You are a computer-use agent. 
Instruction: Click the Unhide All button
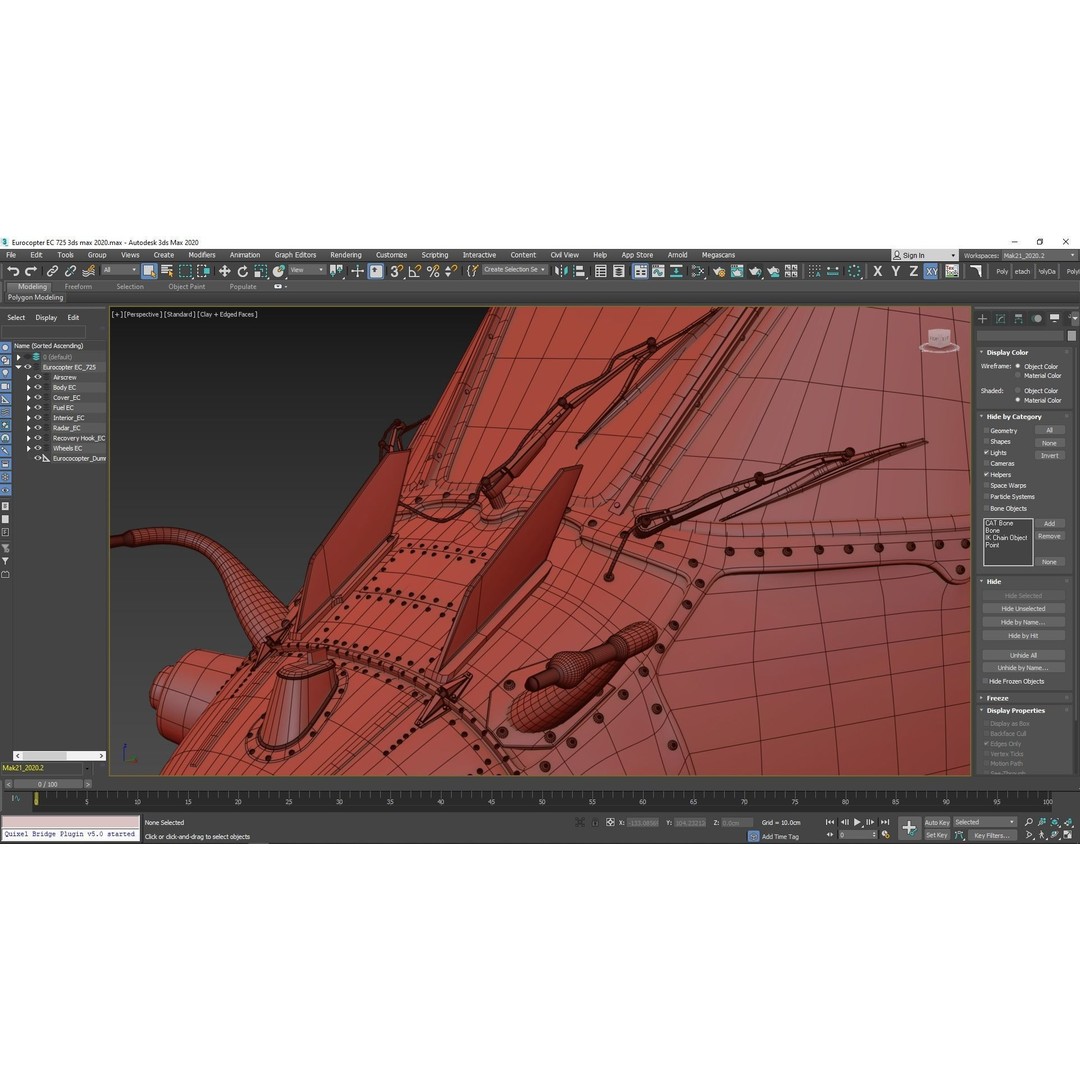click(x=1023, y=655)
